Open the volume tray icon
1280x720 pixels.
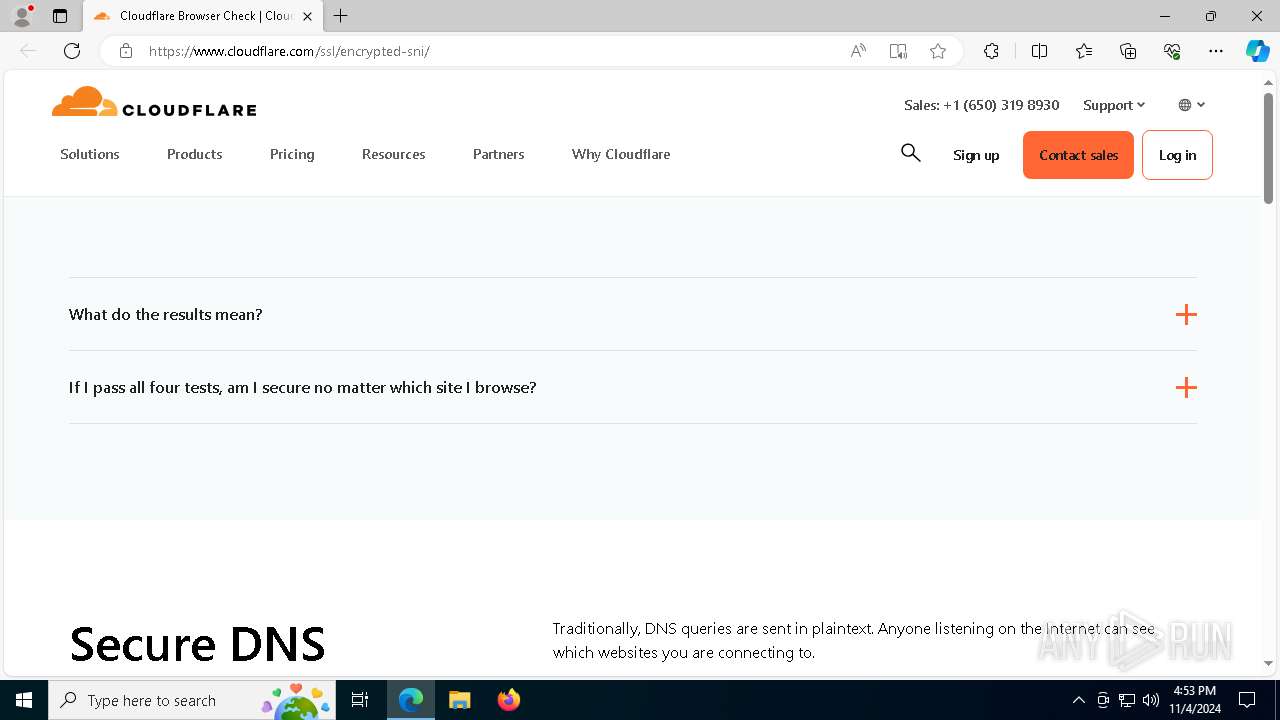tap(1151, 700)
